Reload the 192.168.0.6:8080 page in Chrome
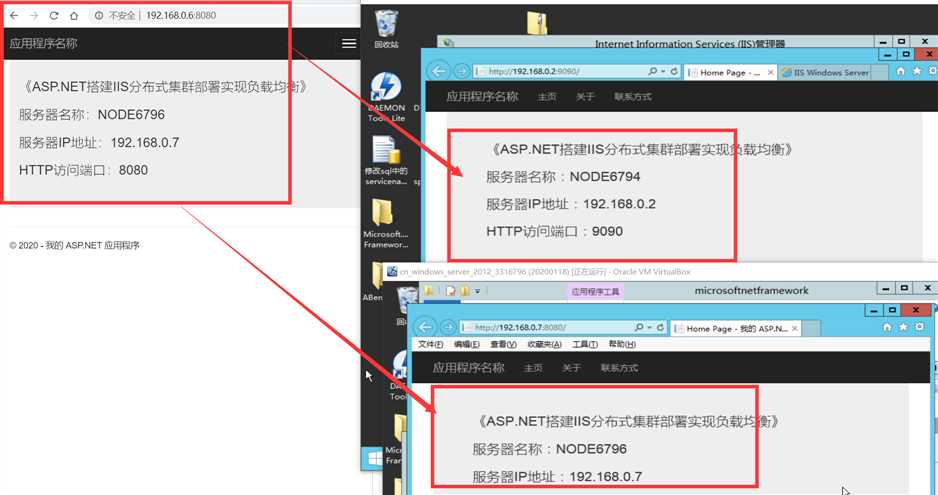This screenshot has width=938, height=495. 54,16
